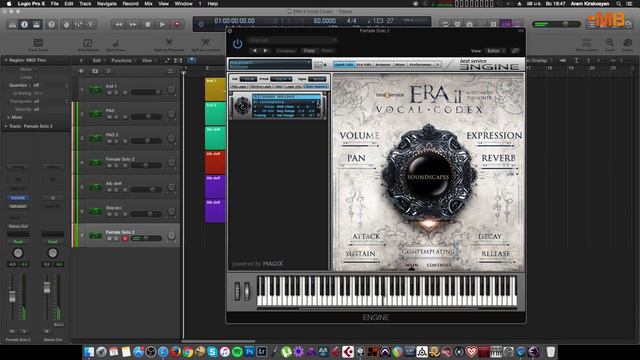640x360 pixels.
Task: Open the Mixer button in Logic toolbar
Action: [x=78, y=24]
